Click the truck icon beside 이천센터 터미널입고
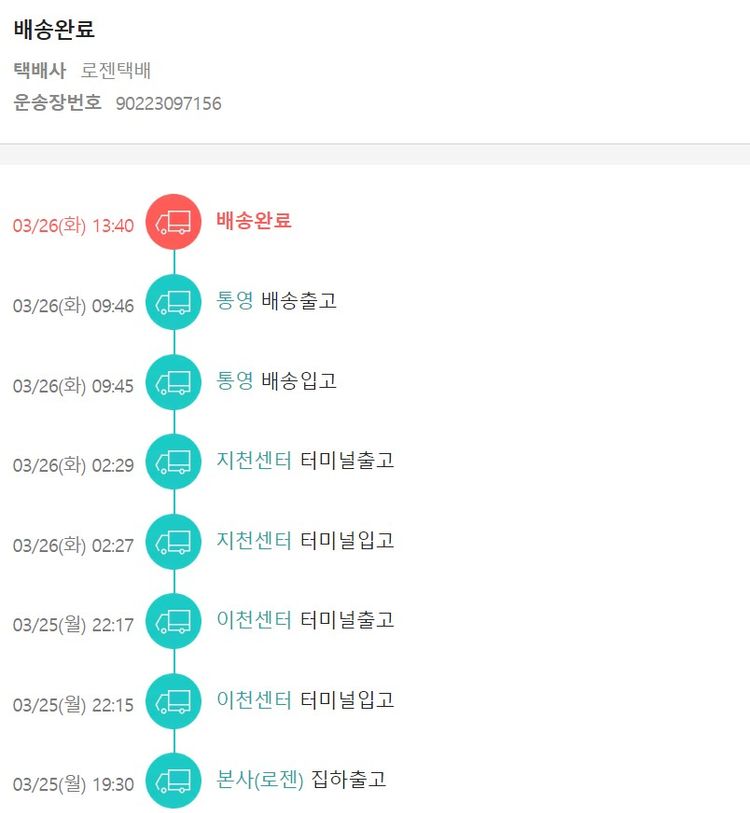 (x=174, y=701)
